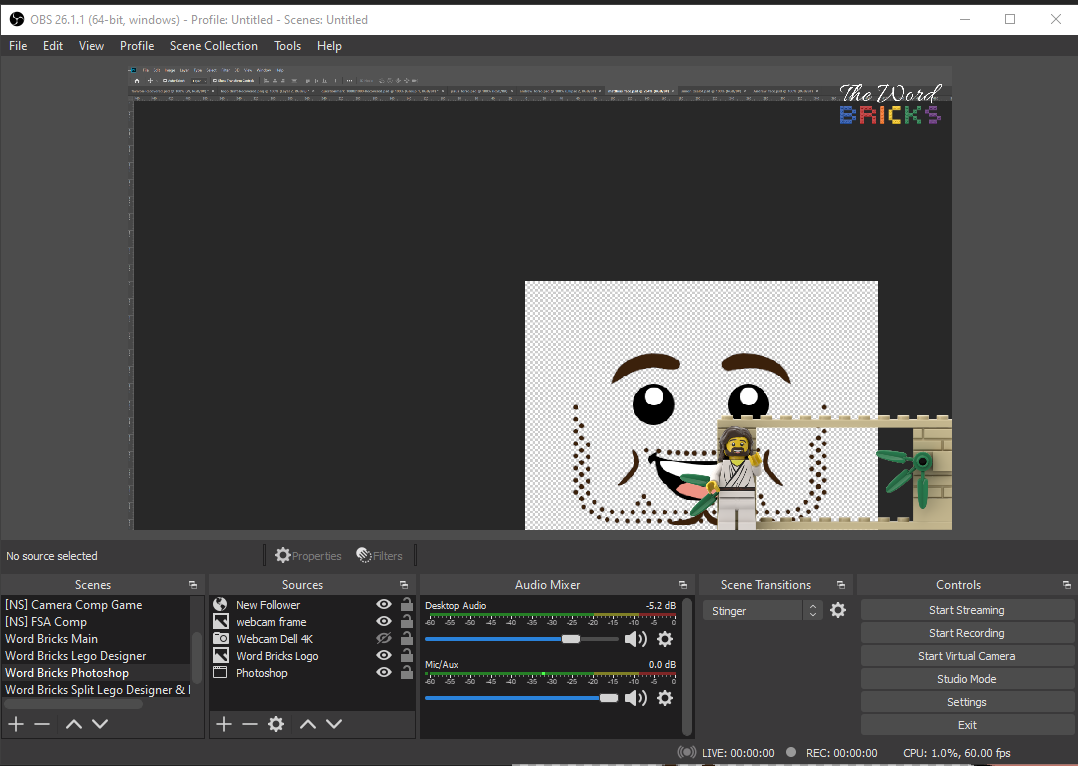1078x766 pixels.
Task: Hide the New Follower source
Action: (383, 605)
